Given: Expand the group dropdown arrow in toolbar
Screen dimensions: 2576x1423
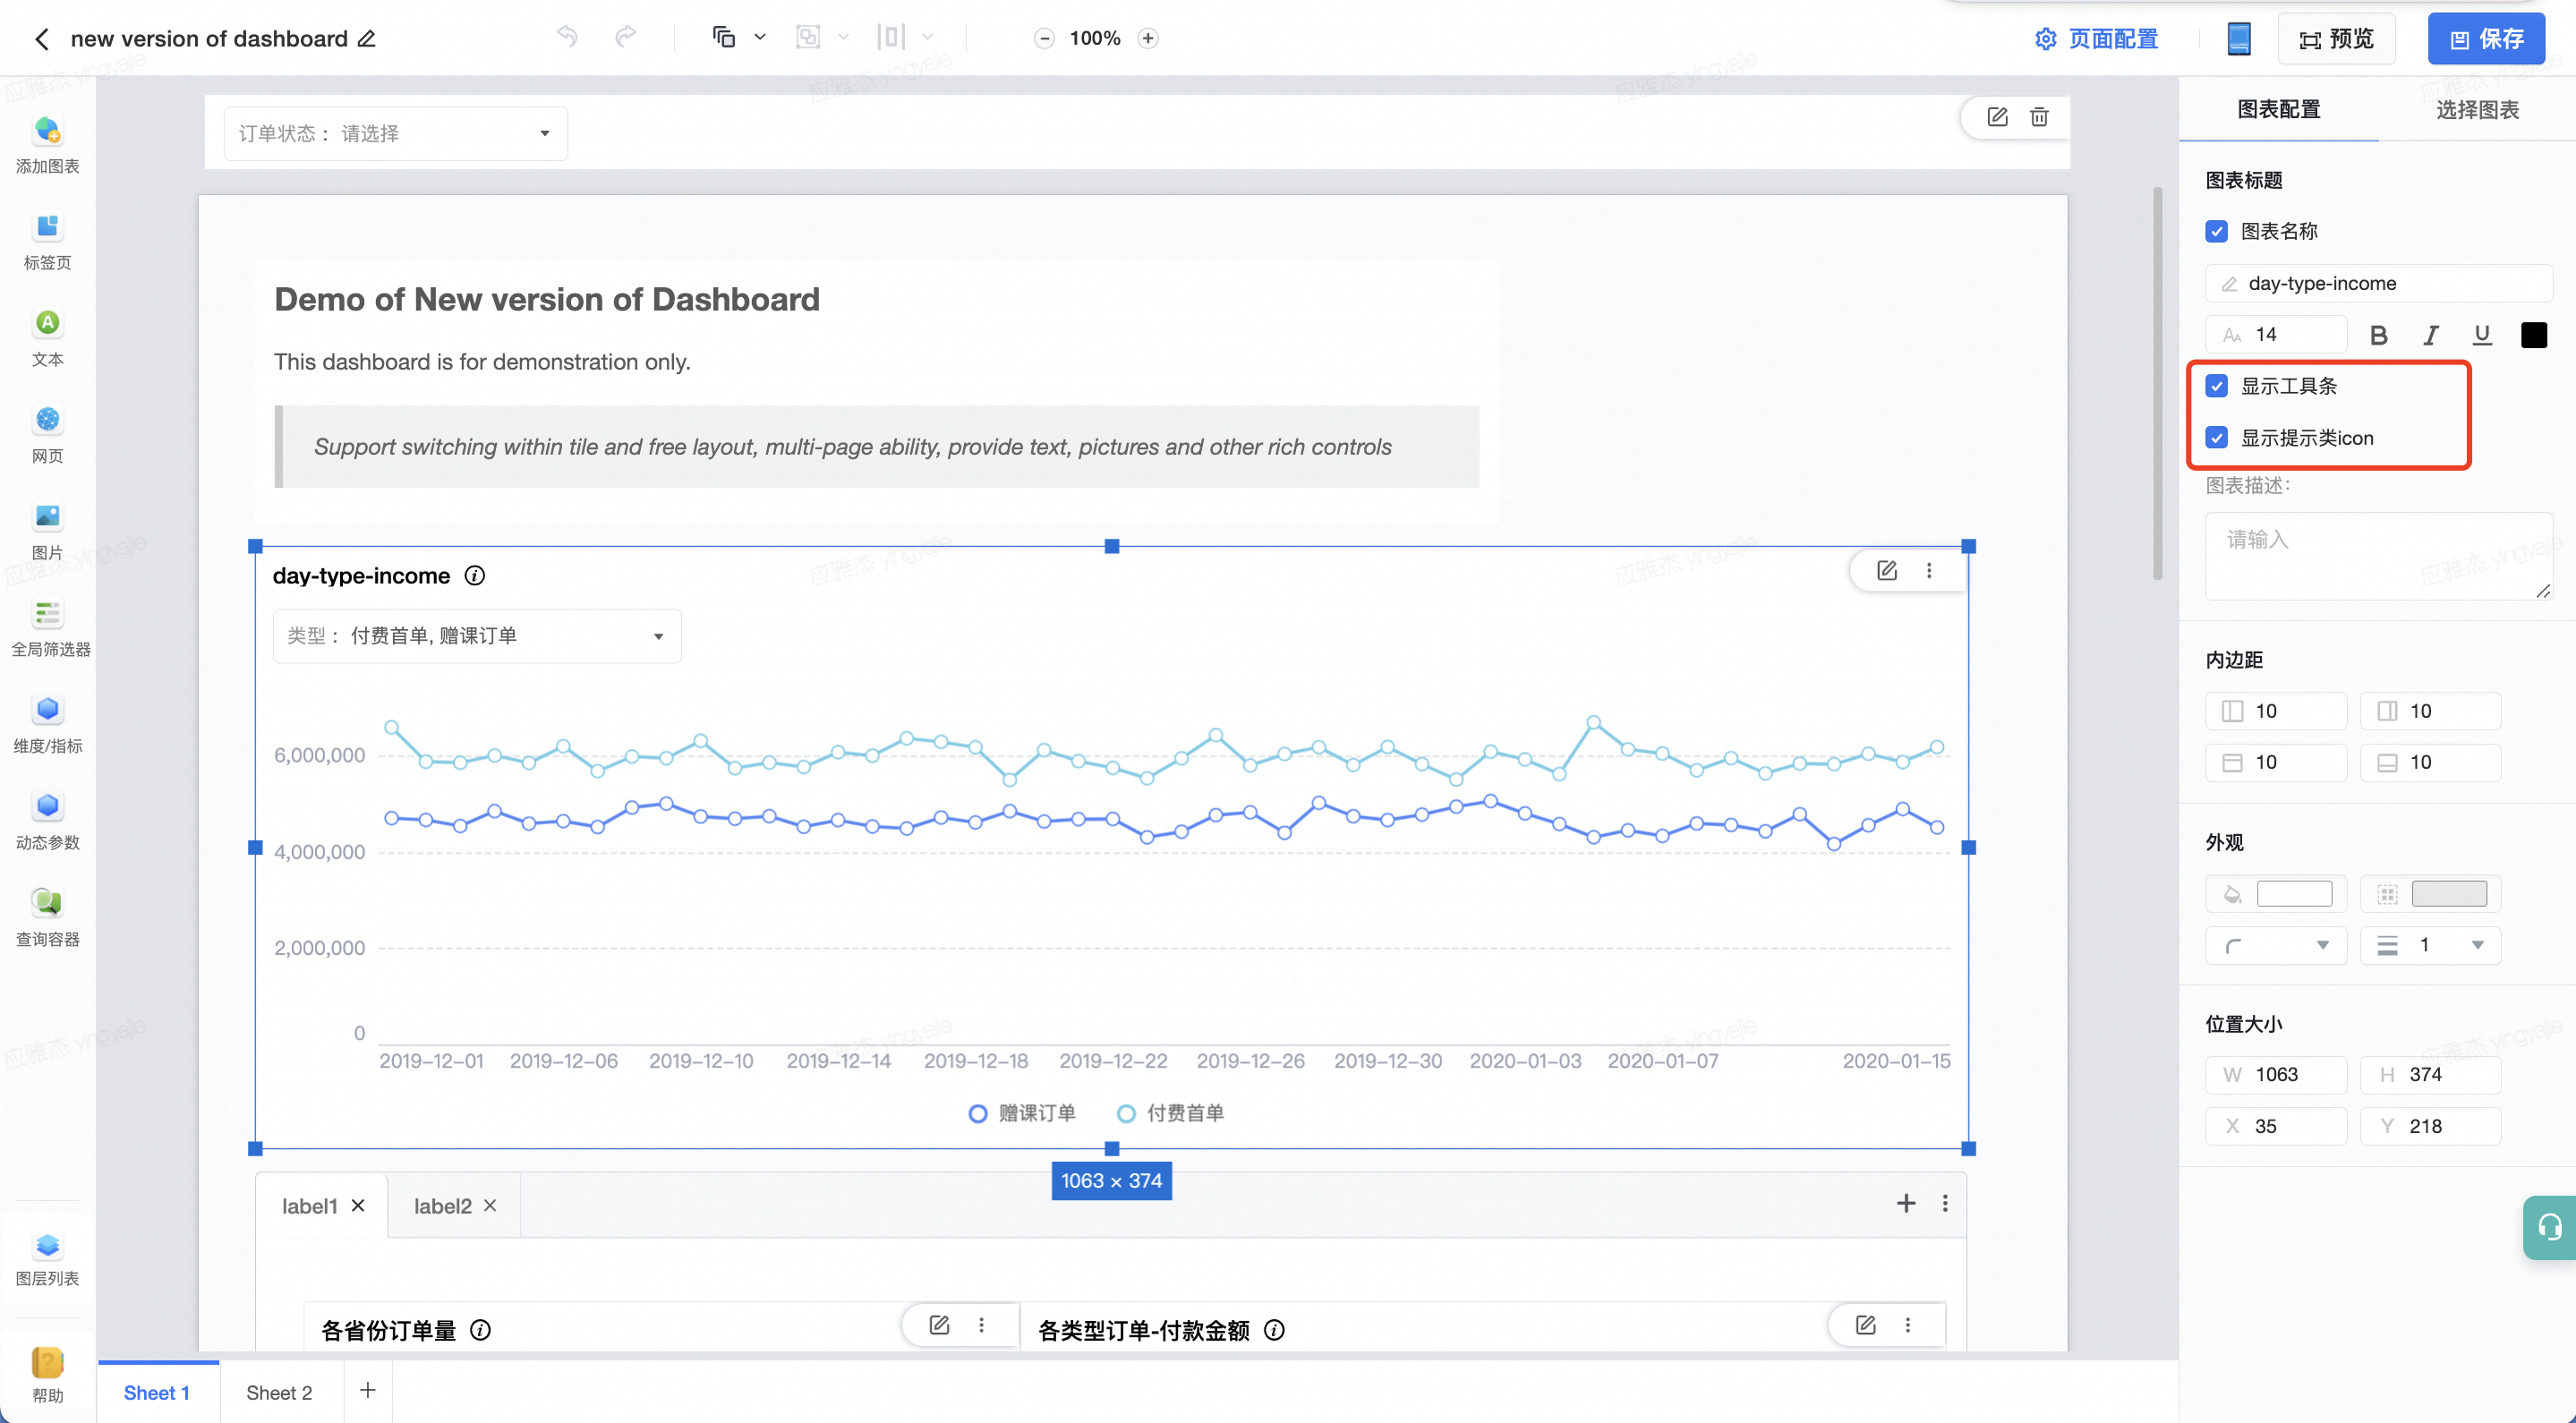Looking at the screenshot, I should click(x=843, y=38).
